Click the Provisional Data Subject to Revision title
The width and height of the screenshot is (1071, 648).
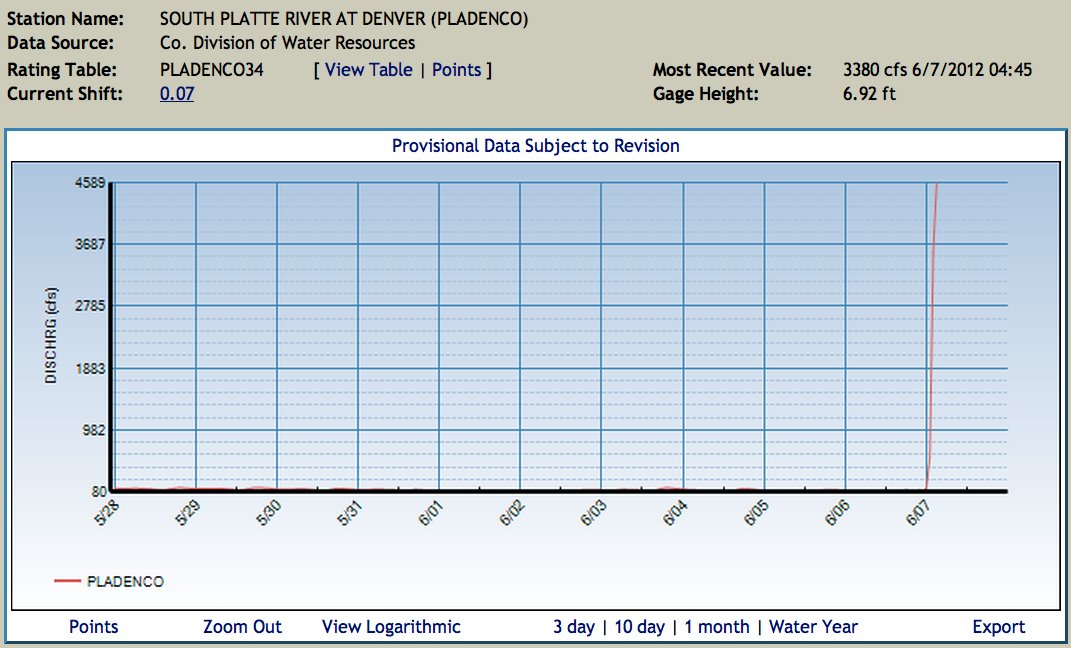(x=535, y=146)
